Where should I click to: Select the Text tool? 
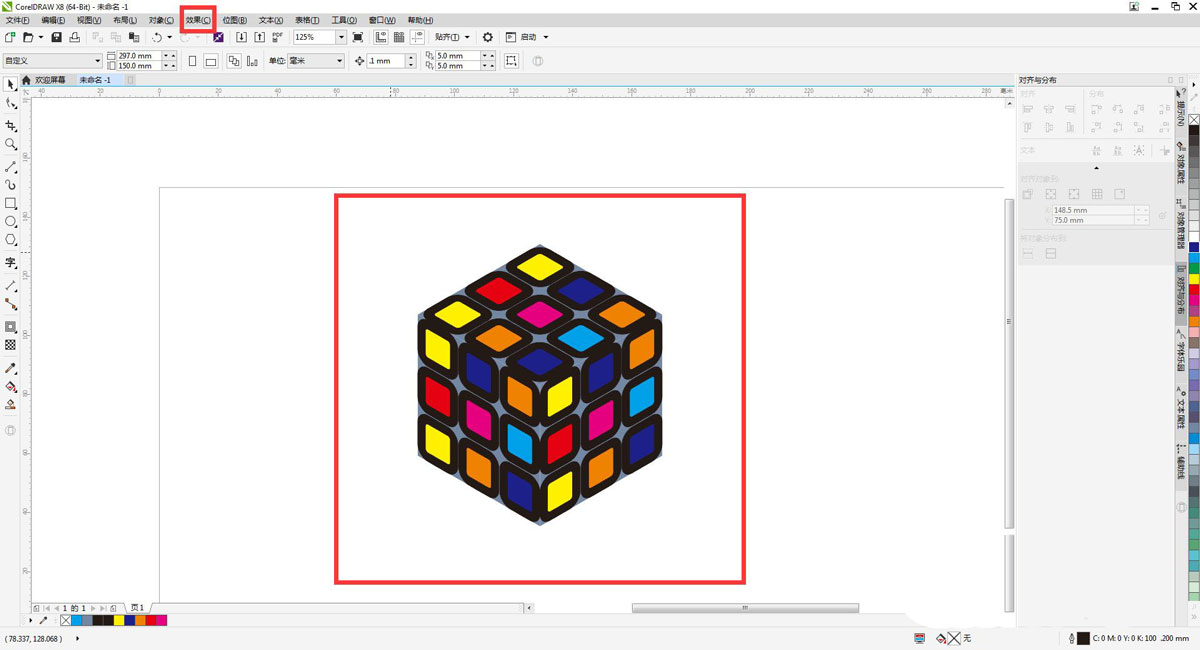pos(11,263)
